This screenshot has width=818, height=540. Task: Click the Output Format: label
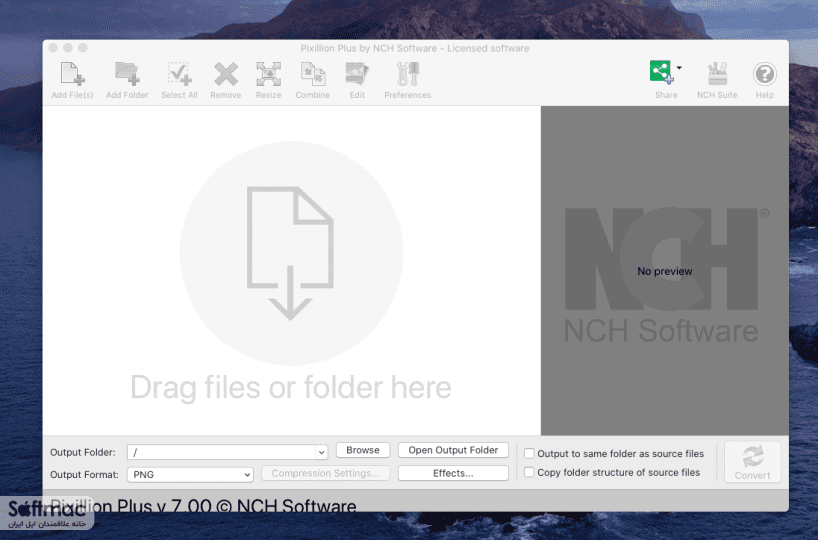(x=85, y=475)
